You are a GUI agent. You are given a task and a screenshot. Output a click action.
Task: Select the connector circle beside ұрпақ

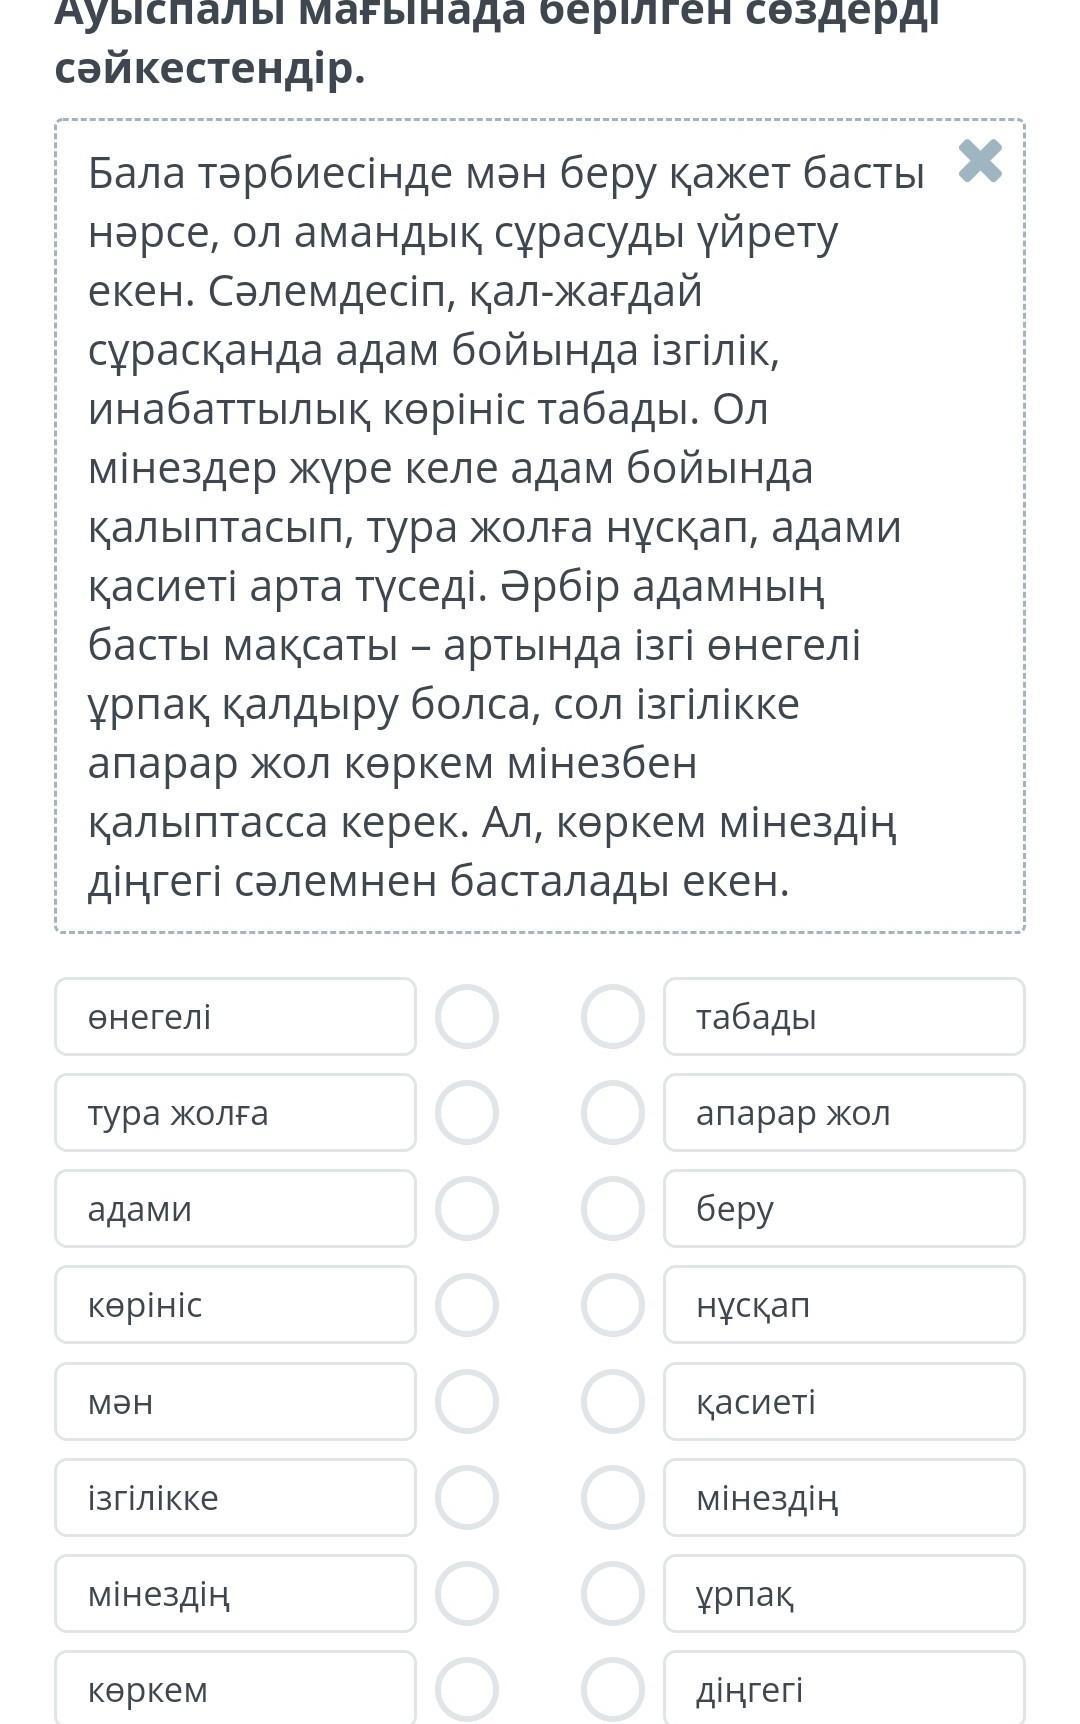click(613, 1593)
